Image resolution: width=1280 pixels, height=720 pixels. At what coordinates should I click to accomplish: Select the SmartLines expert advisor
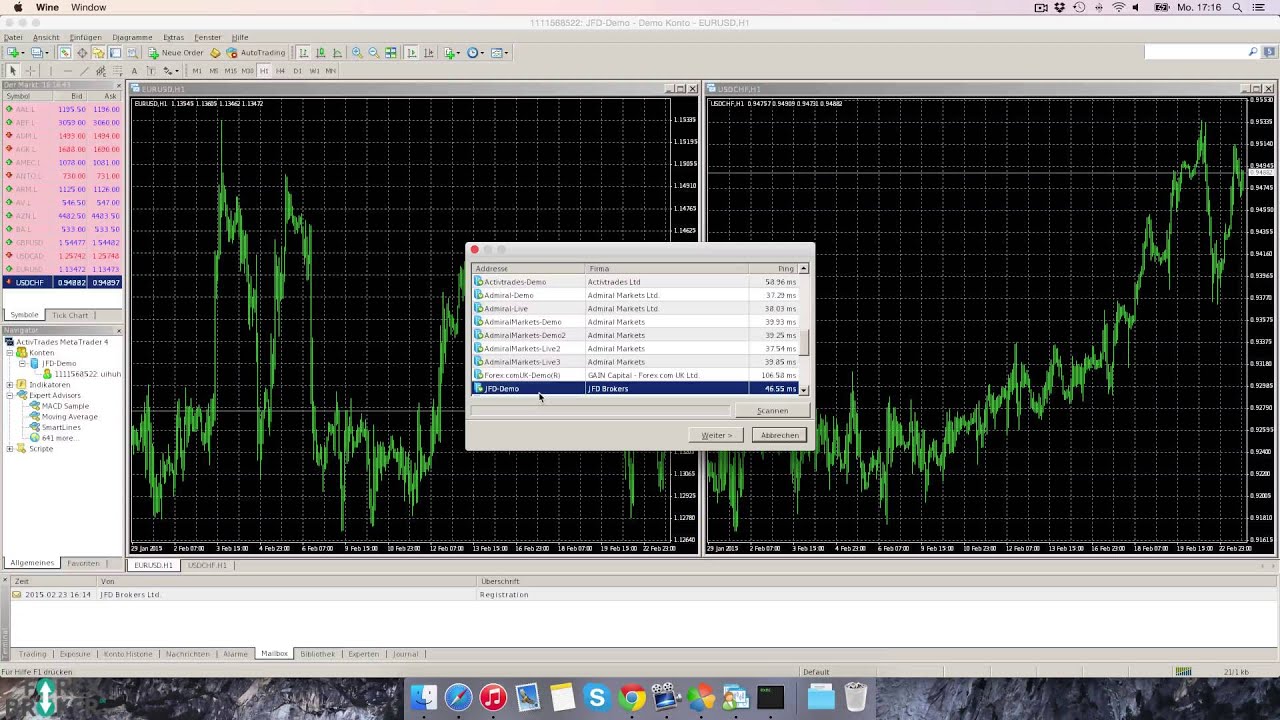(x=61, y=427)
